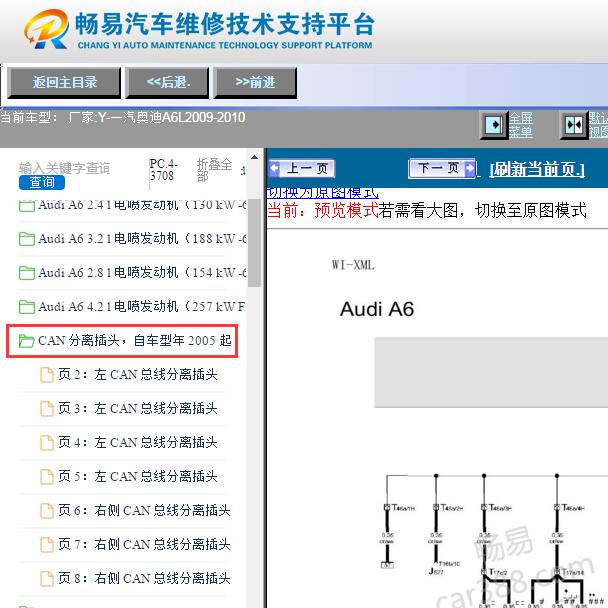608x608 pixels.
Task: Select the PC.4-3708 entry
Action: click(x=163, y=170)
